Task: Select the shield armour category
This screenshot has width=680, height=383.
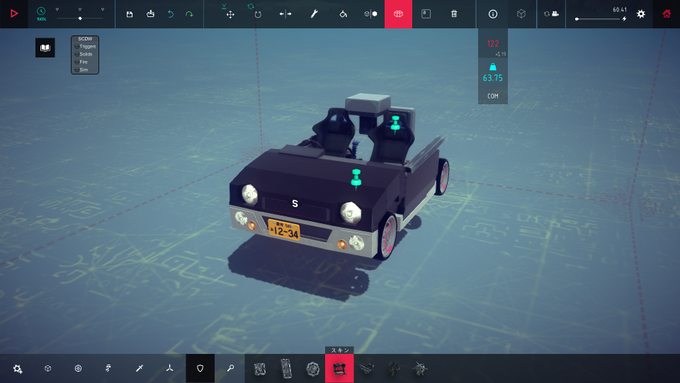Action: 200,368
